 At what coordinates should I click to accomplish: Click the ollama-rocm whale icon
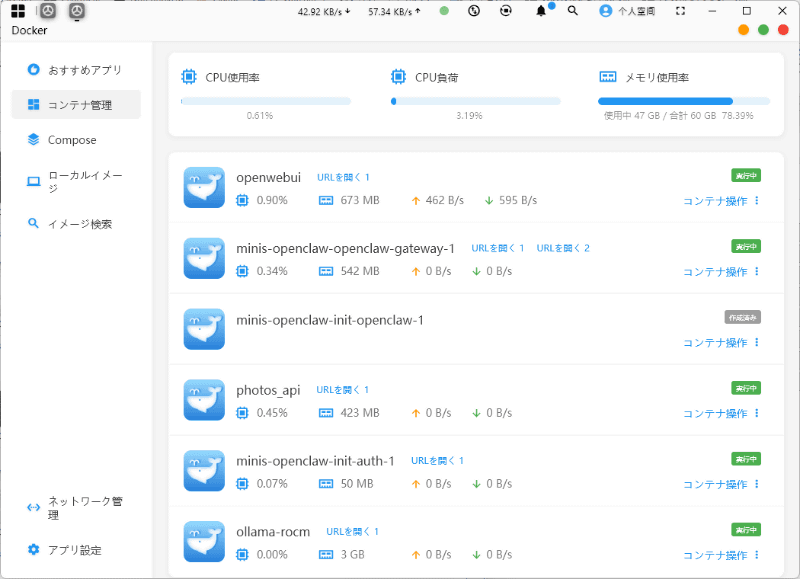pyautogui.click(x=204, y=542)
